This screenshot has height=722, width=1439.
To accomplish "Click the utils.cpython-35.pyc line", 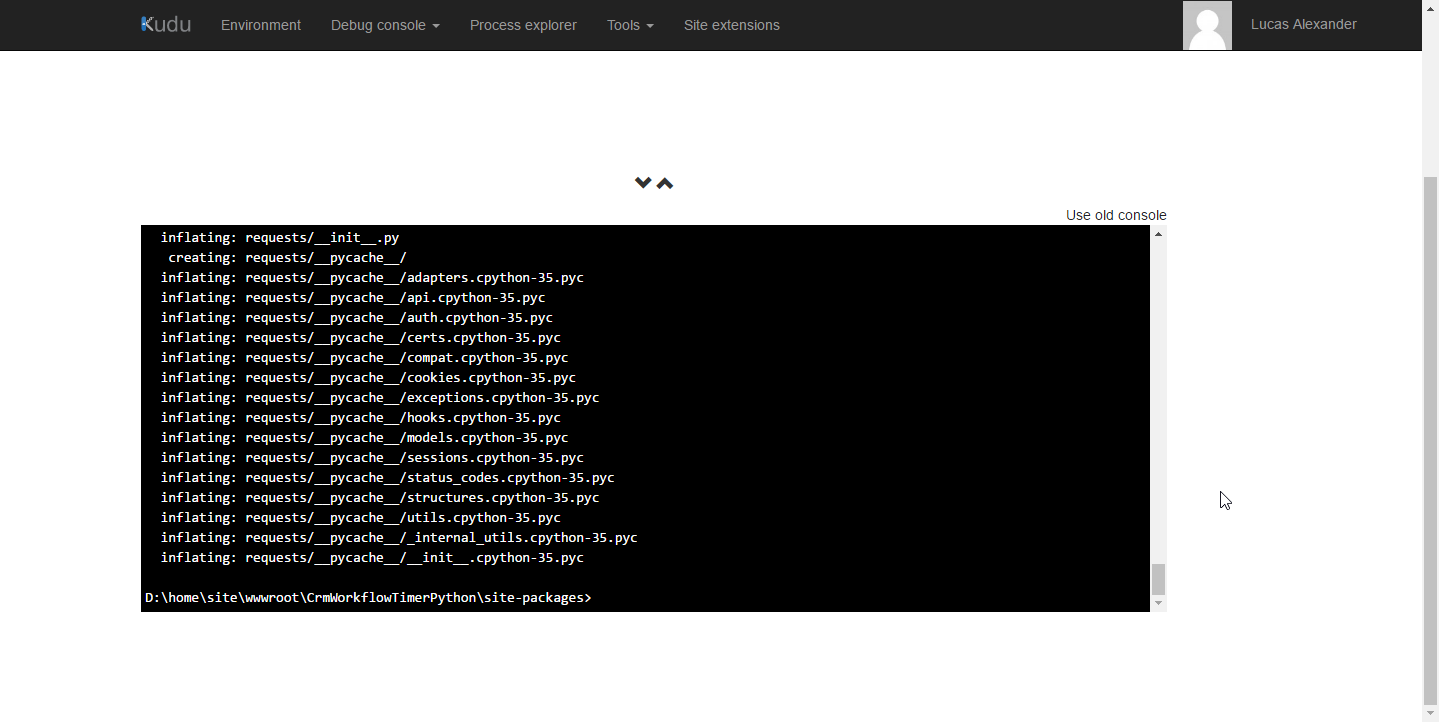I will tap(361, 518).
